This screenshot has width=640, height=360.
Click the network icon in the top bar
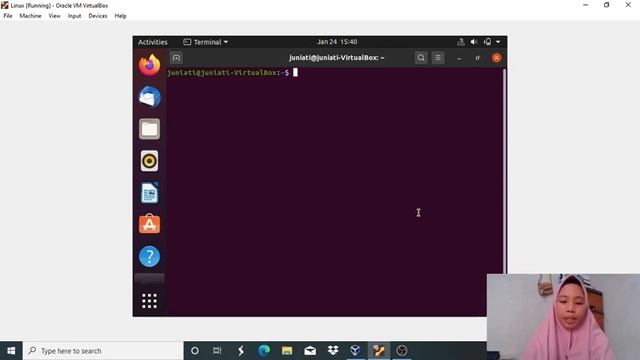tap(461, 42)
